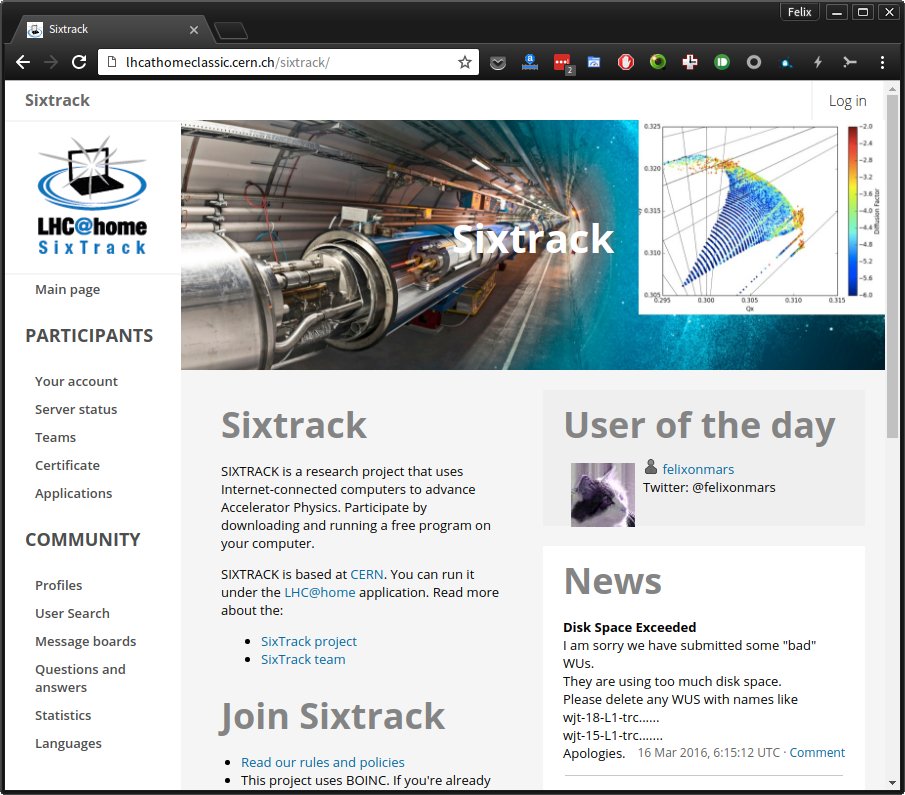Click the Pocket extension icon
The image size is (905, 795).
pyautogui.click(x=497, y=62)
